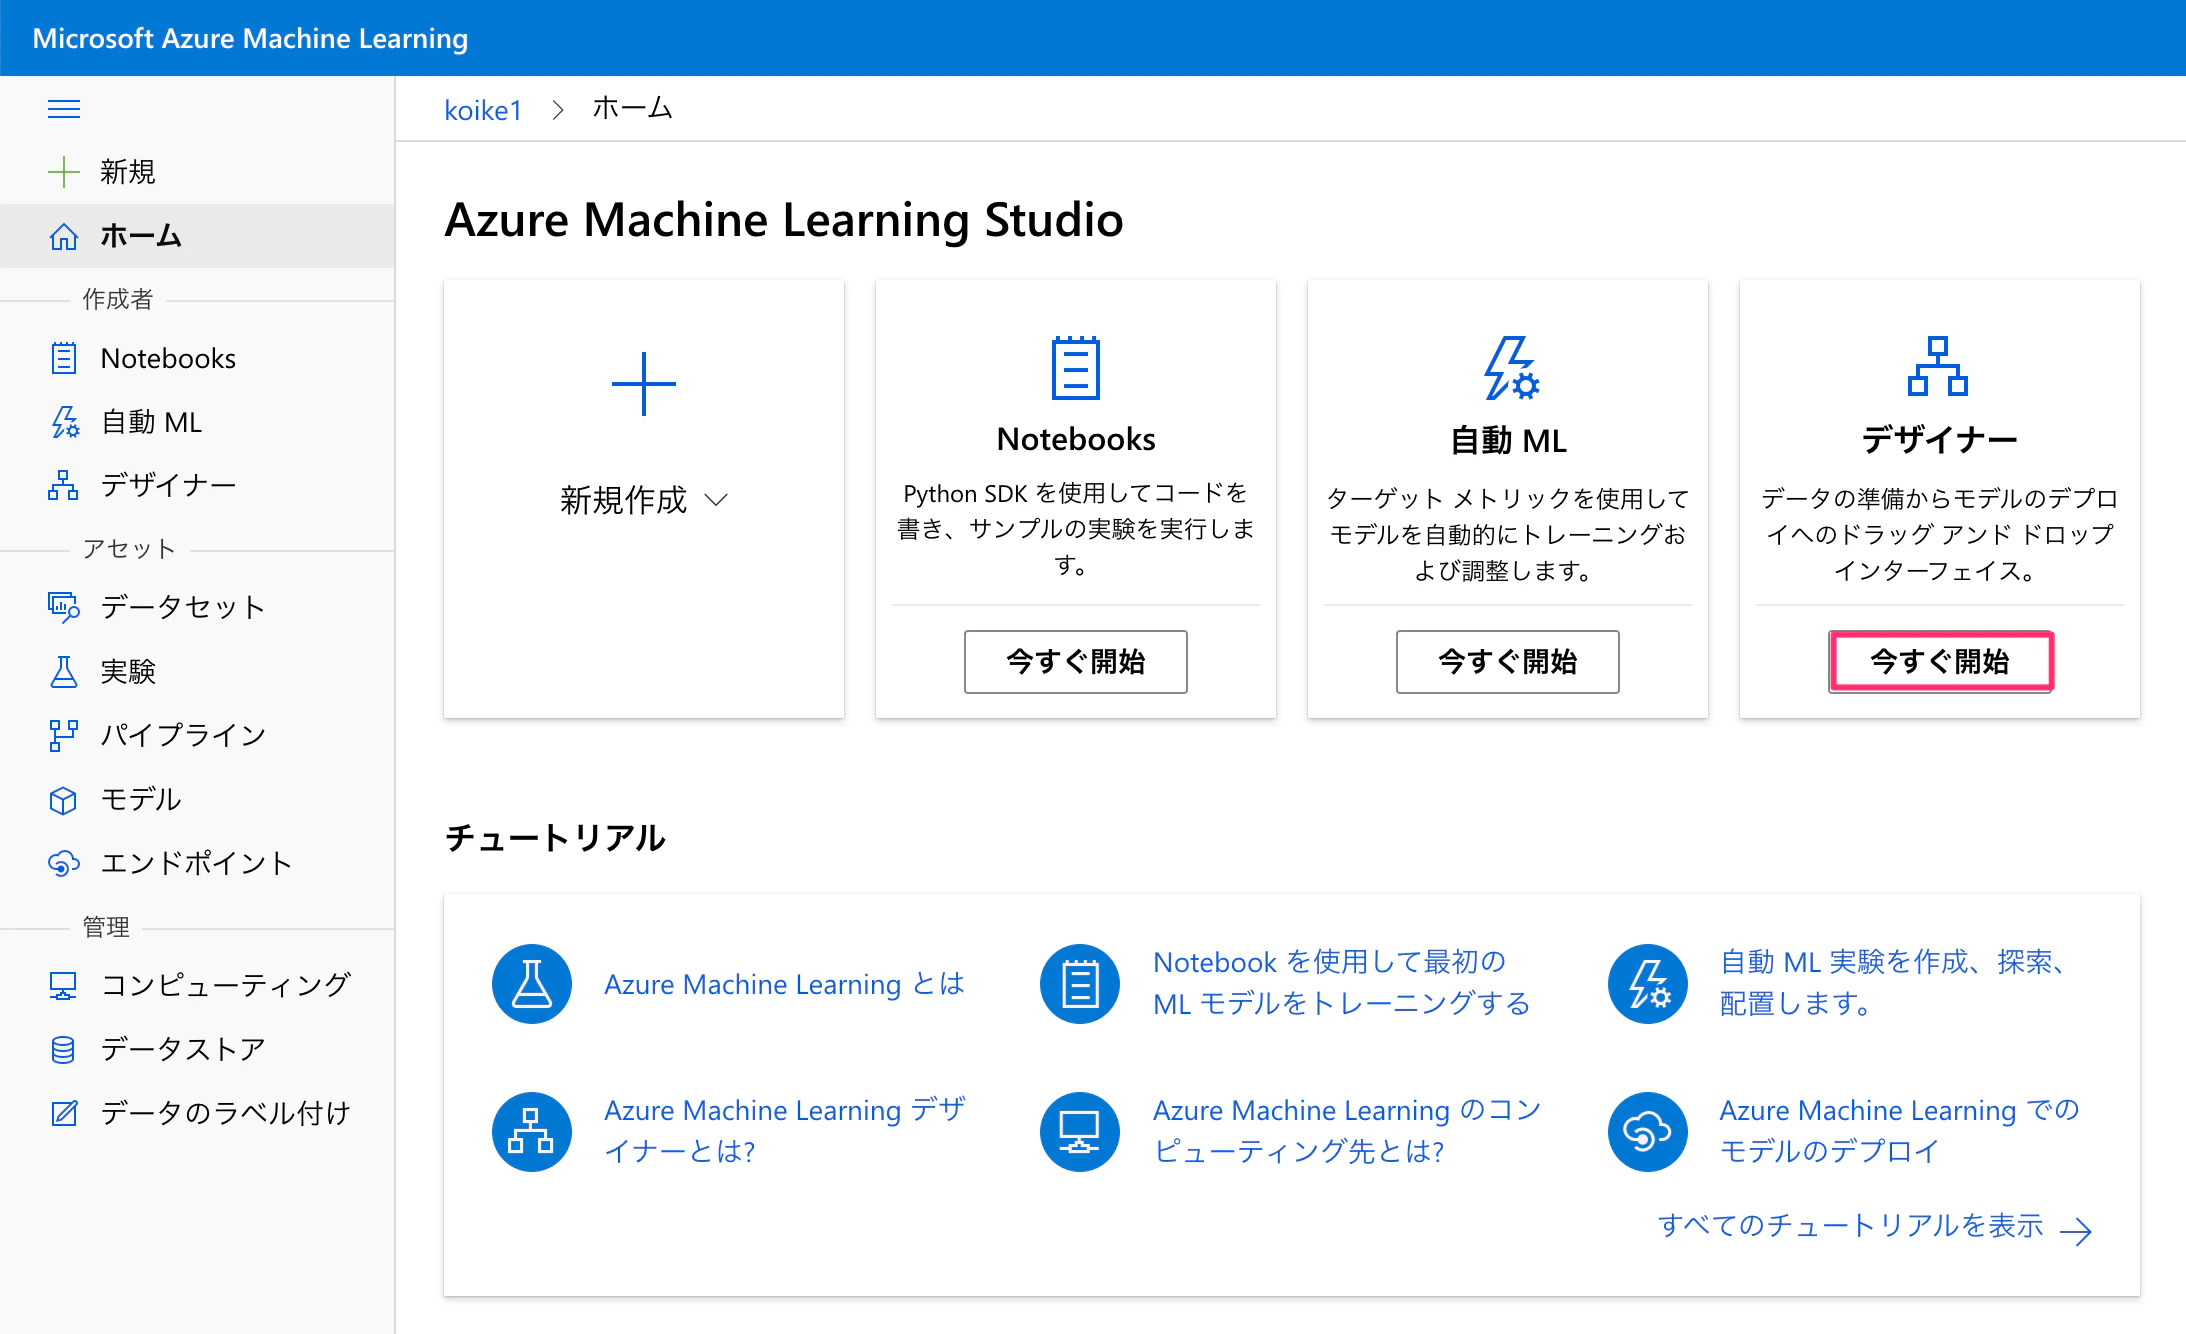Click the 自動 ML card lightning gear icon

pos(1510,367)
